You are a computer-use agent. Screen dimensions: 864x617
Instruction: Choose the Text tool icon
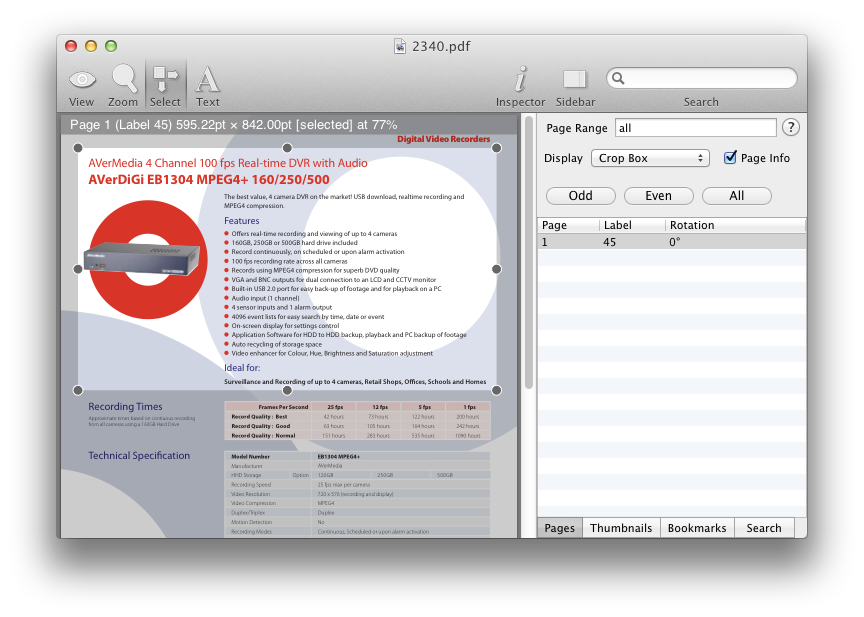[208, 79]
